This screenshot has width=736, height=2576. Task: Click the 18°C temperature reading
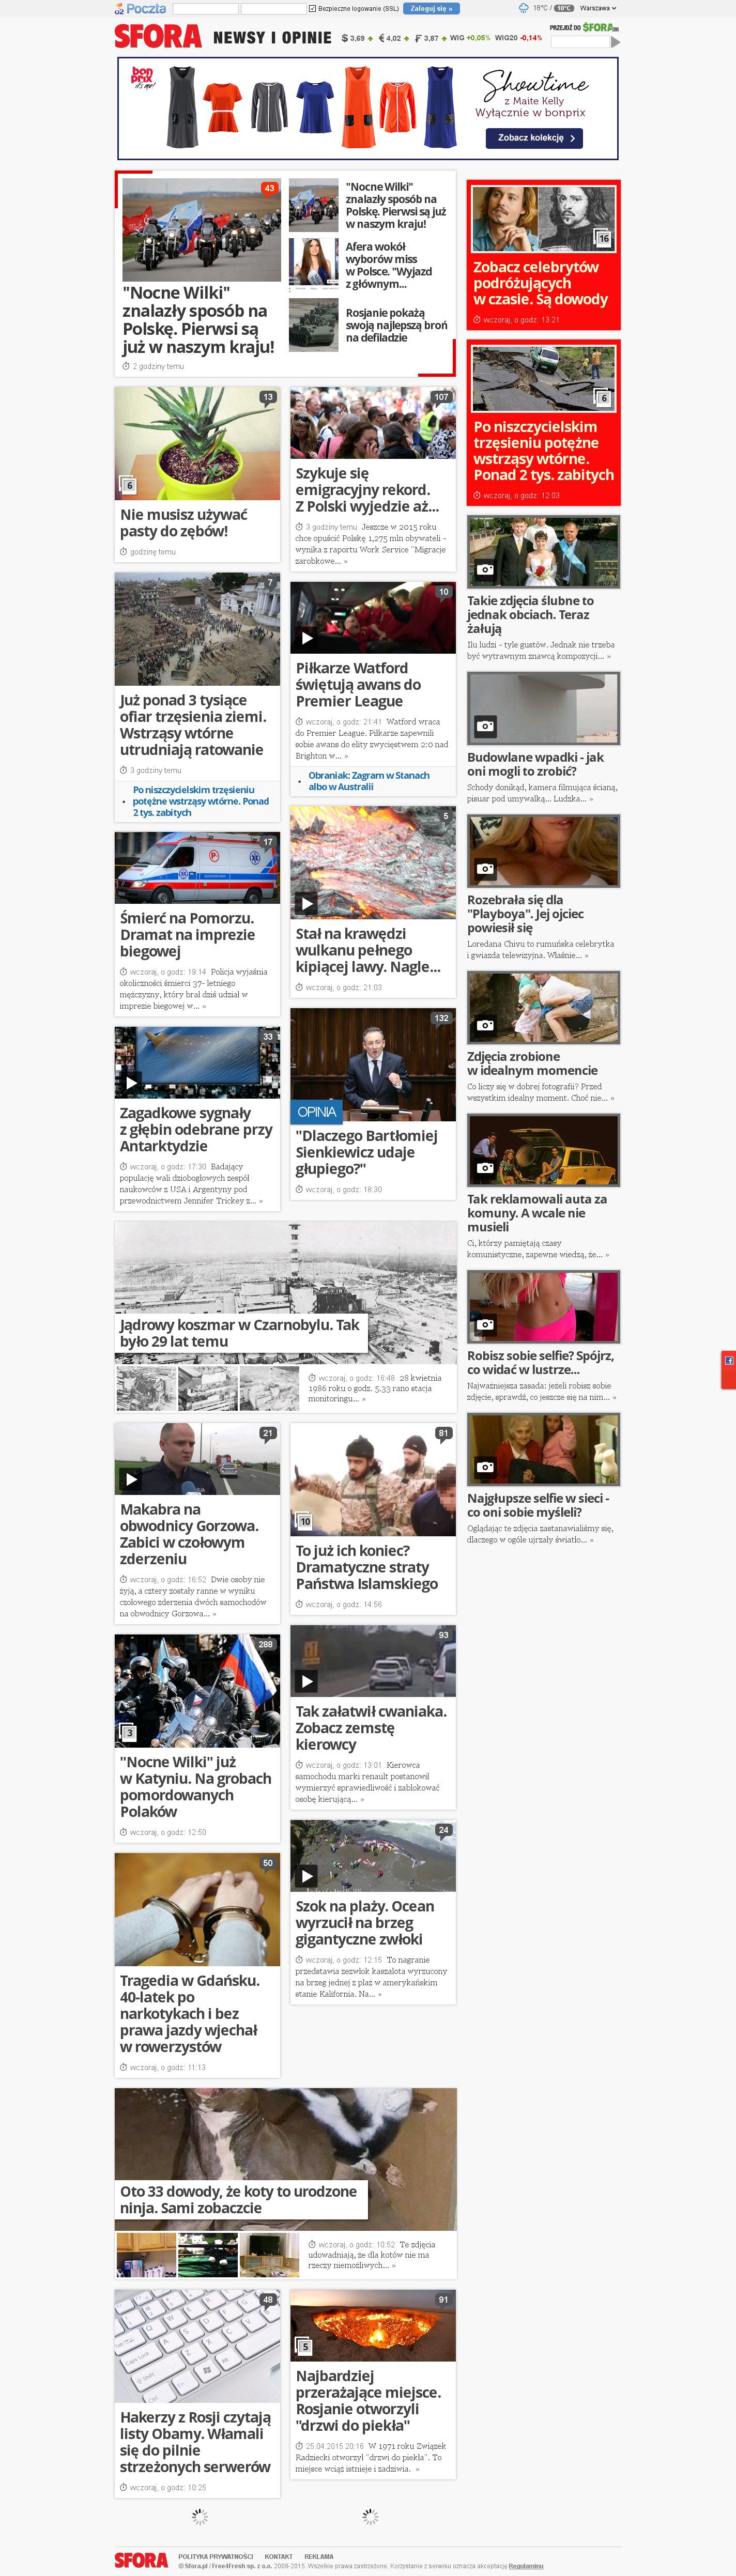click(x=540, y=8)
